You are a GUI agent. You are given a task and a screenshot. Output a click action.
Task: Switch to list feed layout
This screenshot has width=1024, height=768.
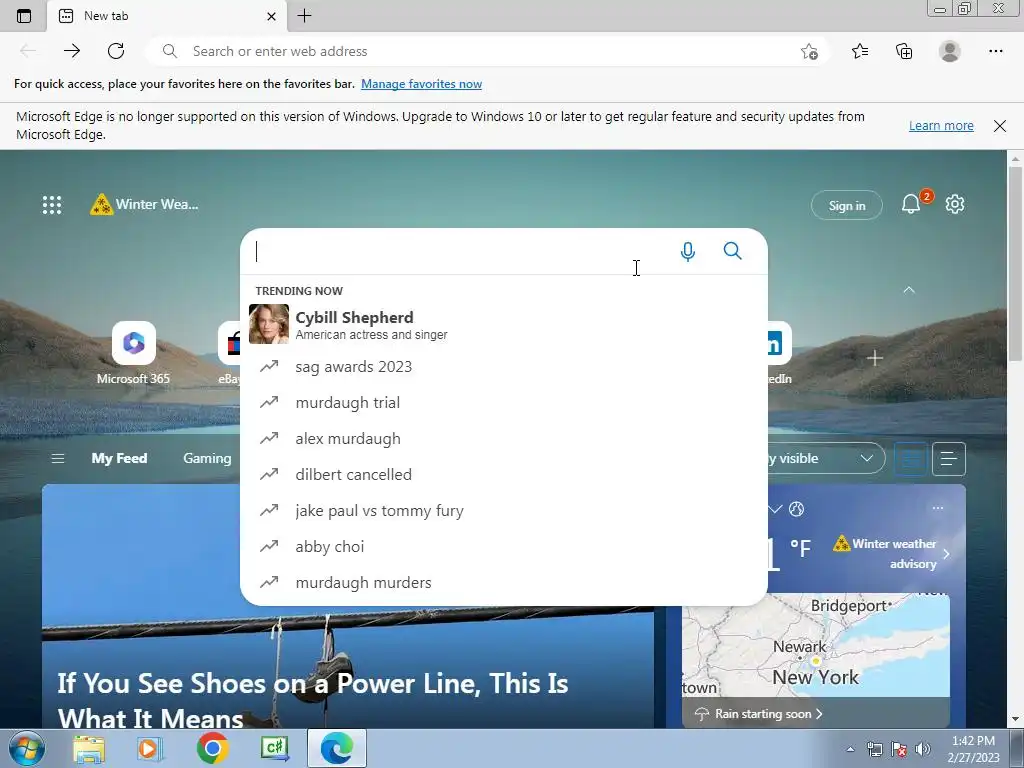pyautogui.click(x=949, y=459)
